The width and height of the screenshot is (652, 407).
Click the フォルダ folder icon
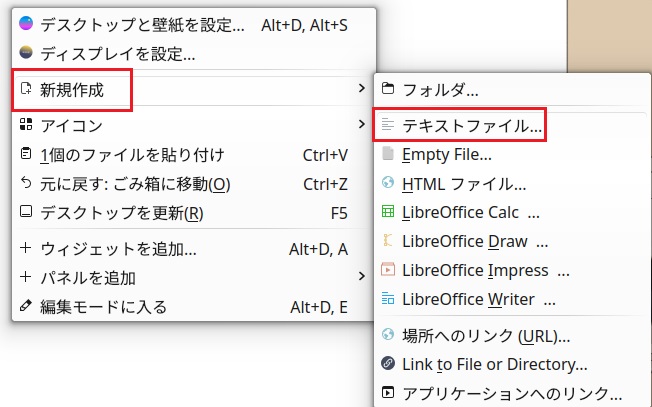point(388,90)
